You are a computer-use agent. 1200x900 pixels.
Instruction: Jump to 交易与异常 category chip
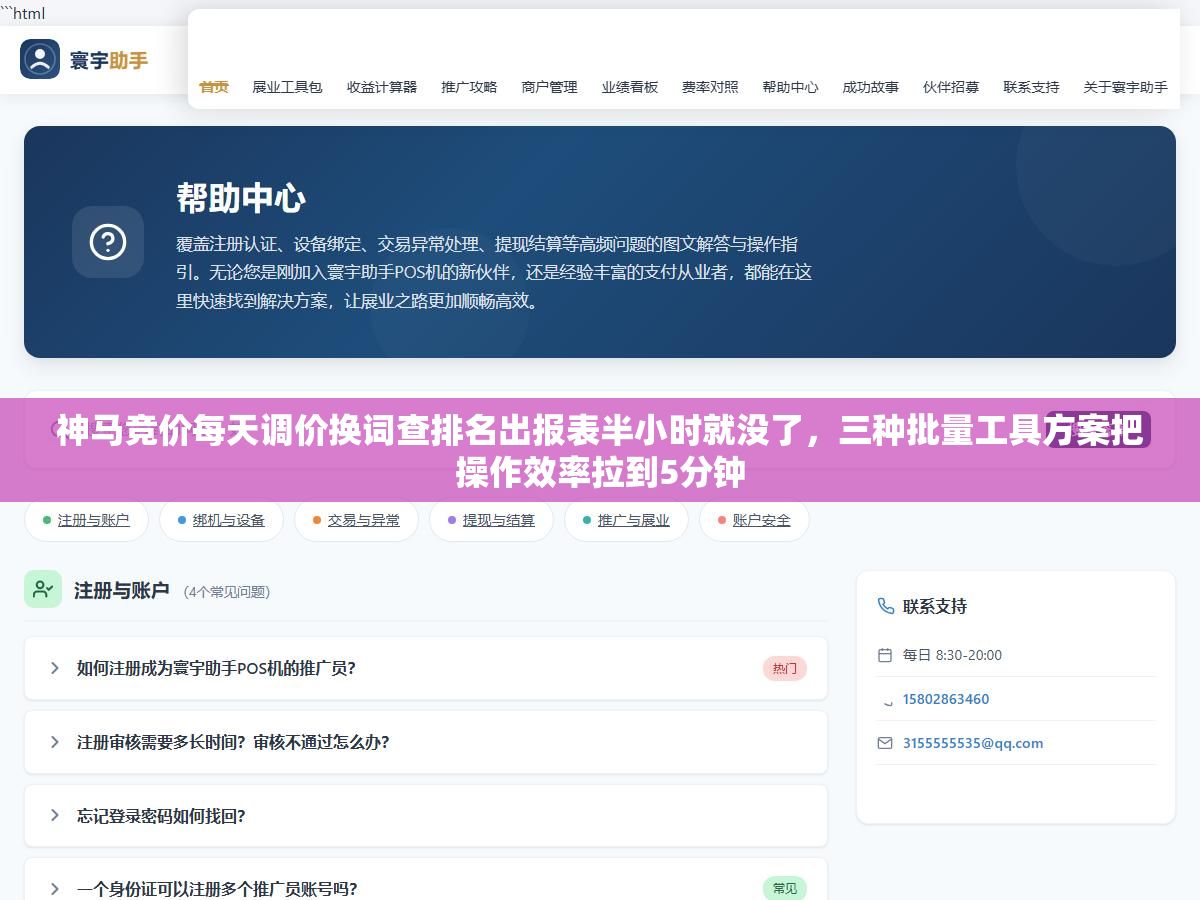356,520
